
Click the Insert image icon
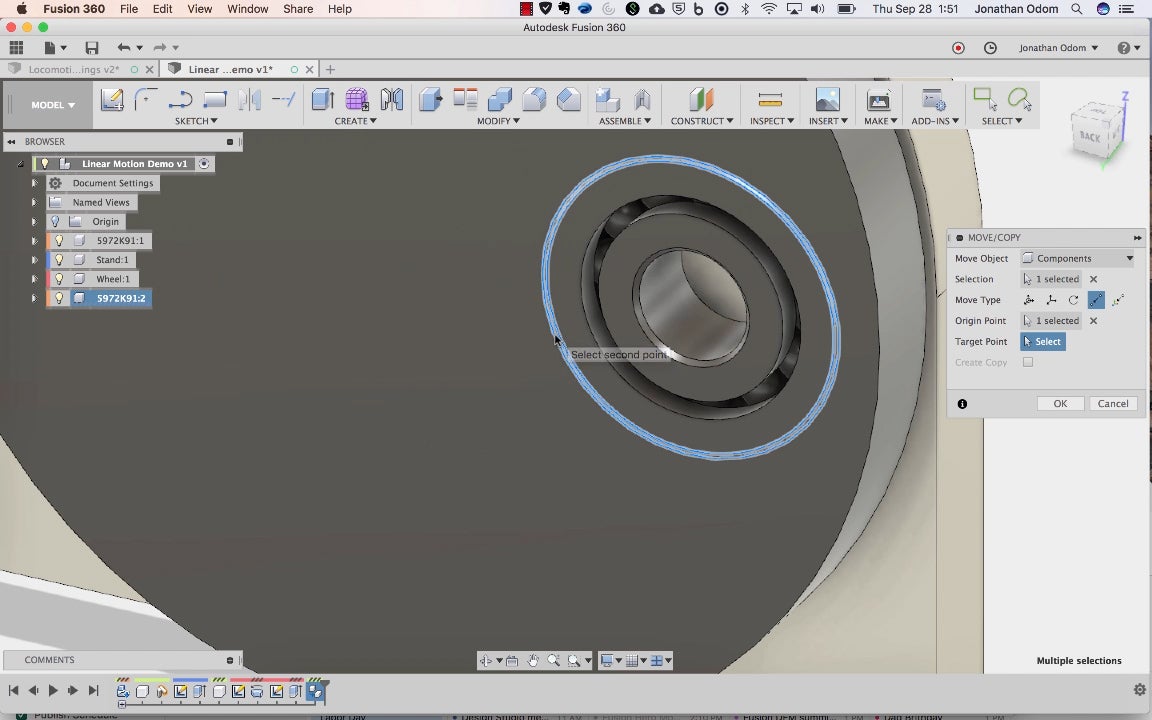(x=827, y=99)
